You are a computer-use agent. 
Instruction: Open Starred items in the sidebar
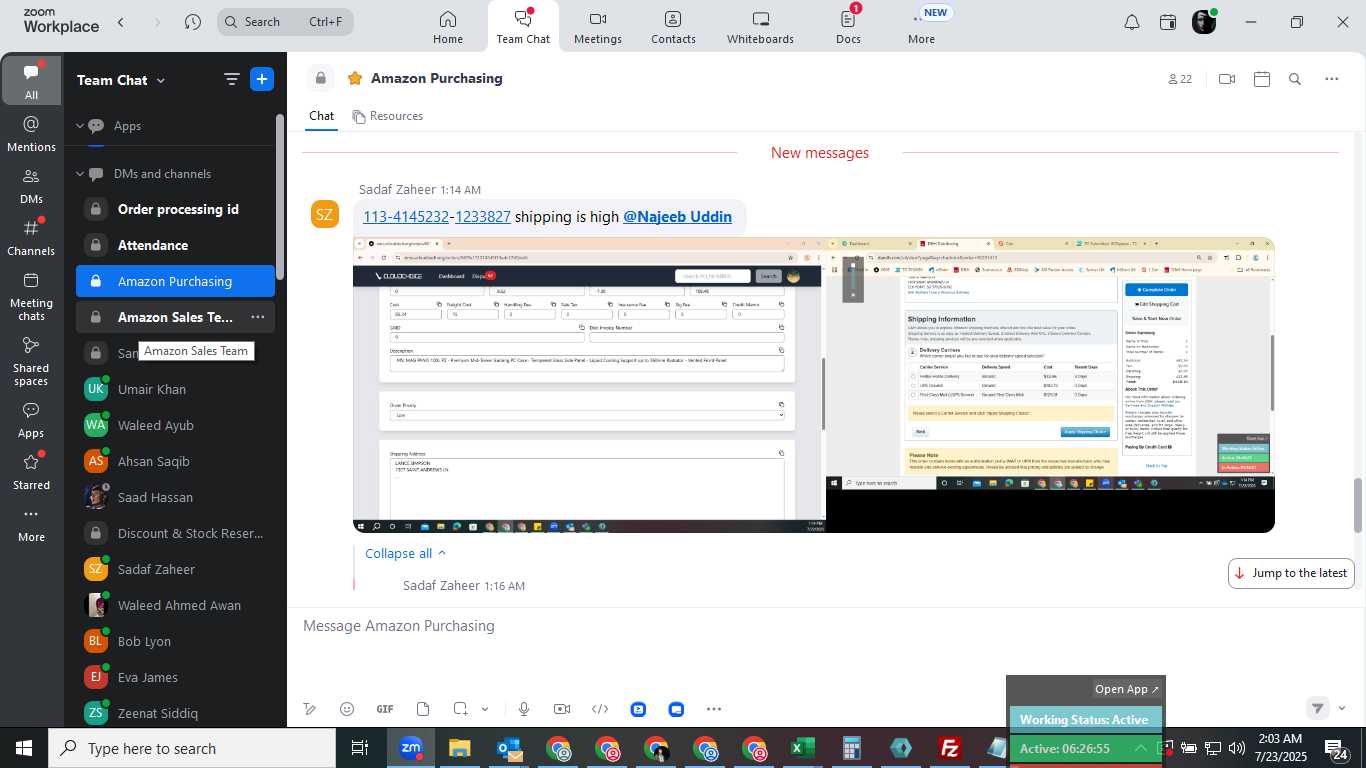tap(31, 472)
